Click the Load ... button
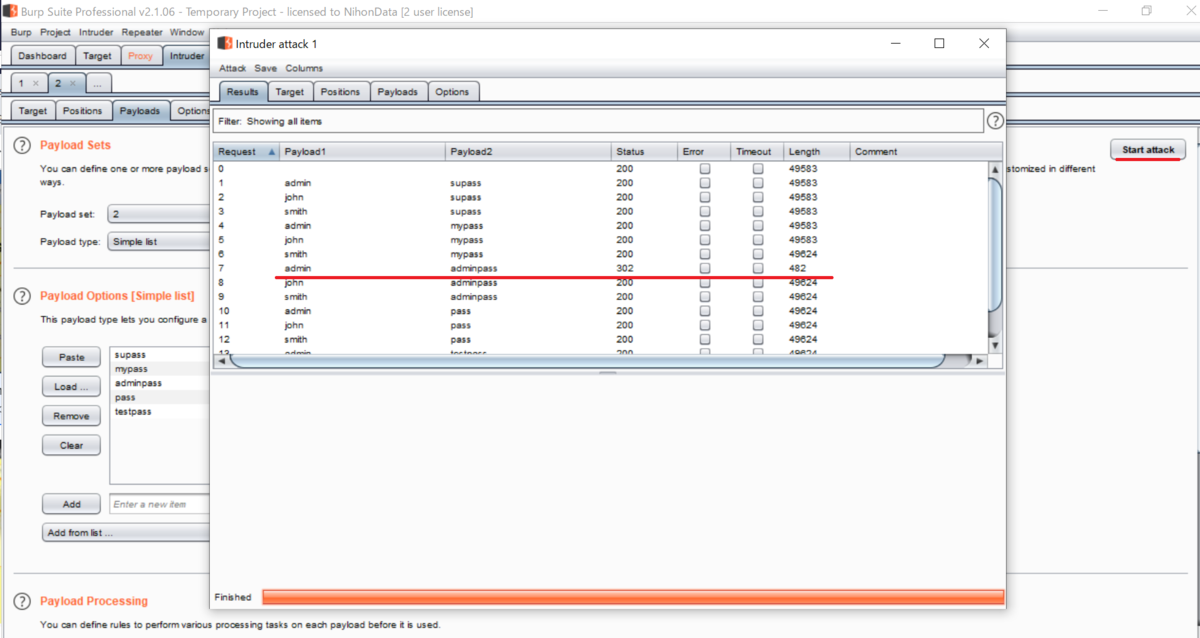This screenshot has height=638, width=1200. click(x=71, y=386)
